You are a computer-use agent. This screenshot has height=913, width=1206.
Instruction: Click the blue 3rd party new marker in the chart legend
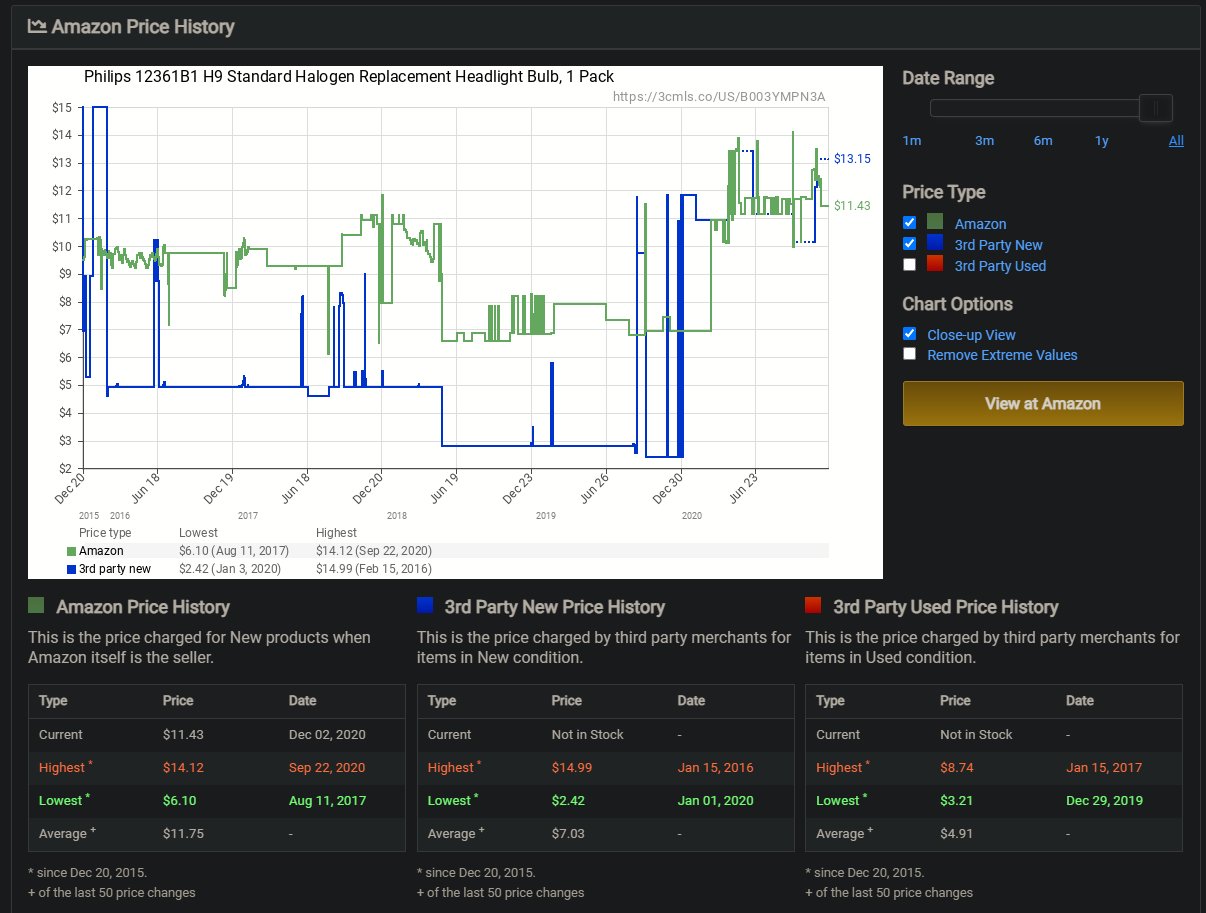[x=71, y=569]
